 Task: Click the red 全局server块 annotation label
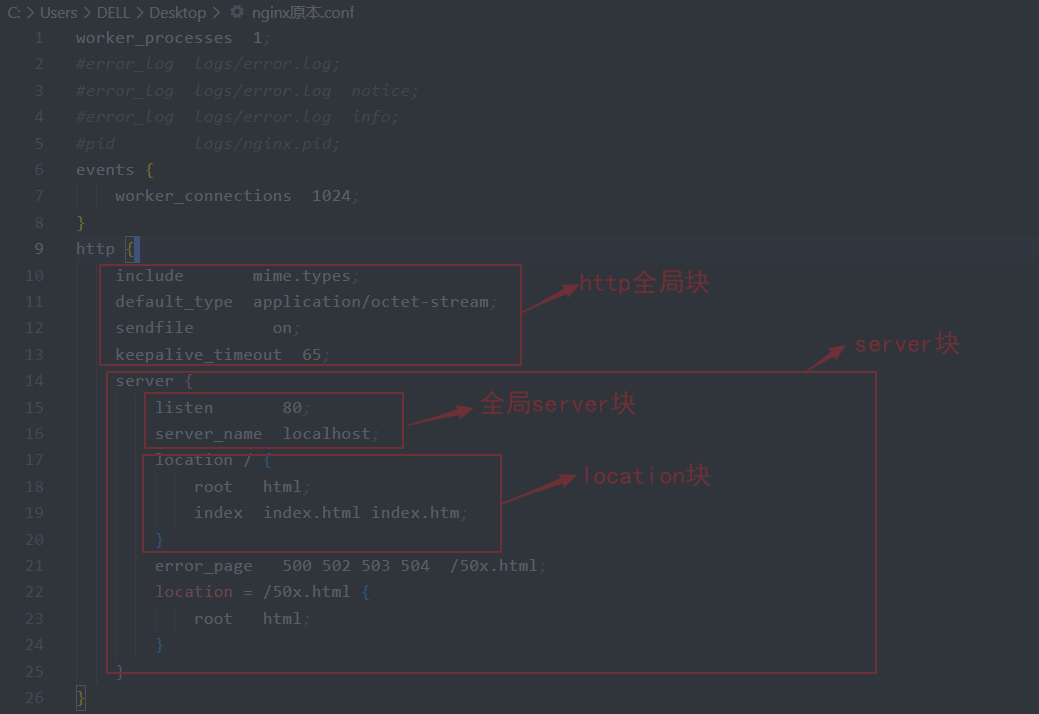click(557, 404)
